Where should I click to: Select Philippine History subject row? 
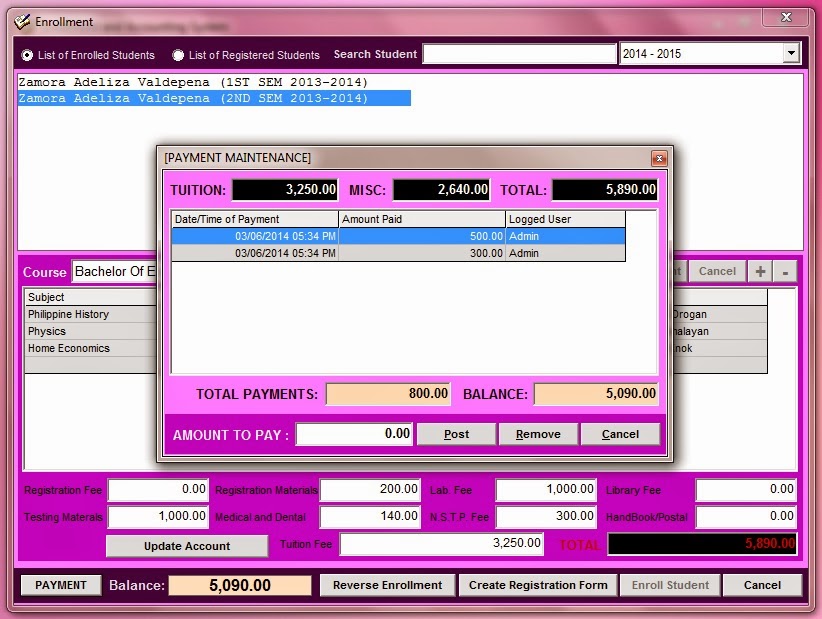(x=91, y=314)
